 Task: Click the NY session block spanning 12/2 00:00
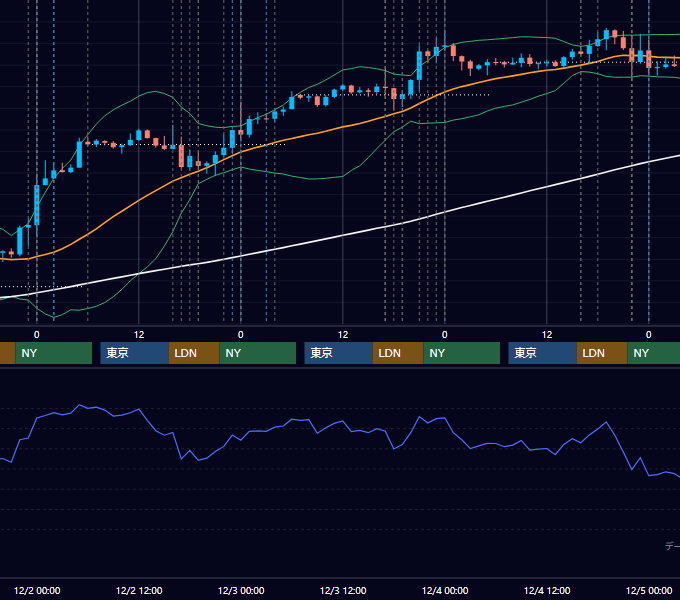[x=54, y=353]
